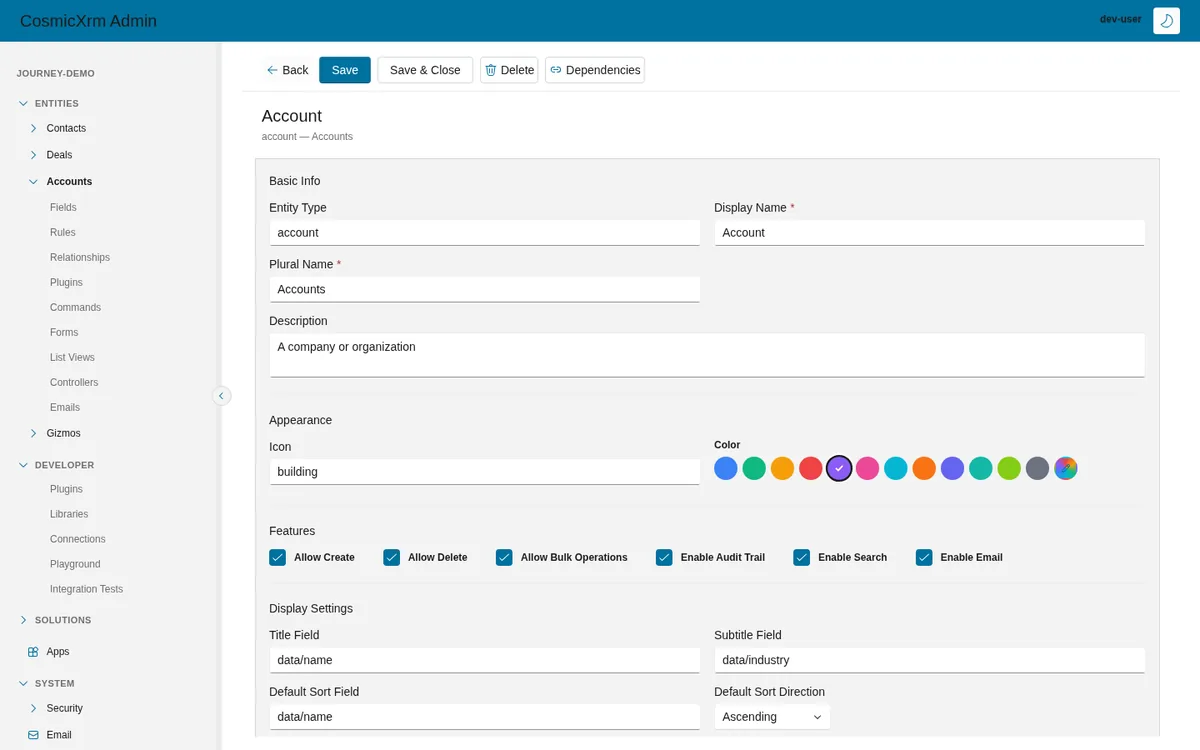1200x750 pixels.
Task: Select the gray color swatch
Action: click(1037, 468)
